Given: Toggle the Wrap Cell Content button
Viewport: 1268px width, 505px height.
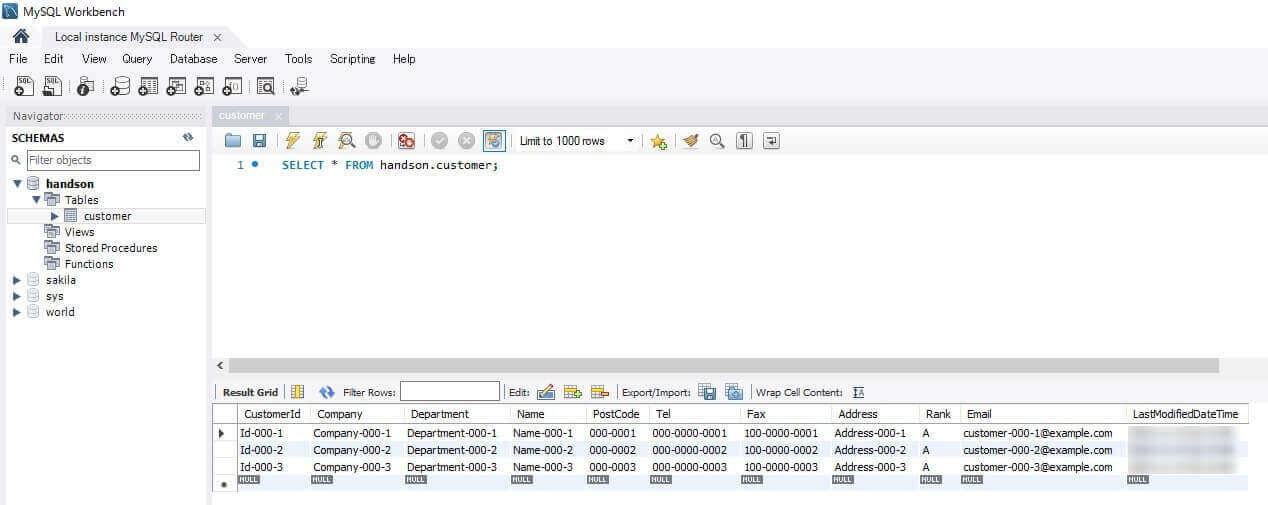Looking at the screenshot, I should 858,392.
